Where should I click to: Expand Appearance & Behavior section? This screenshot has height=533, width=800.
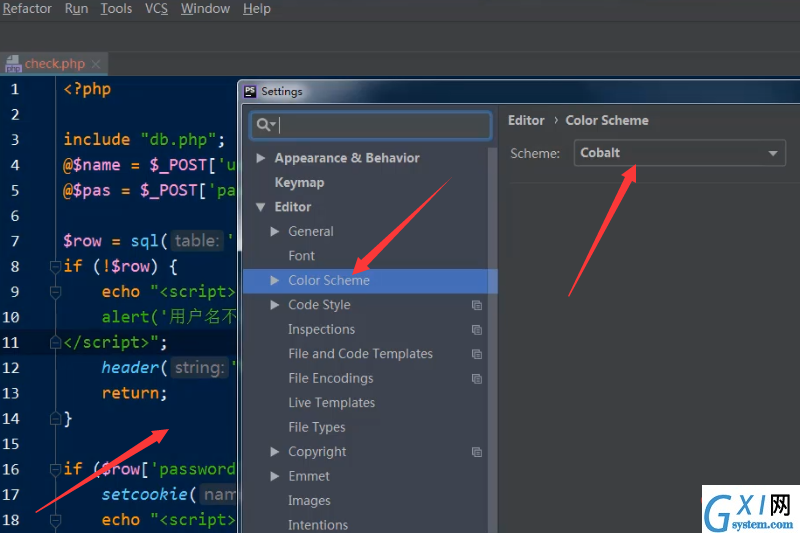[261, 158]
